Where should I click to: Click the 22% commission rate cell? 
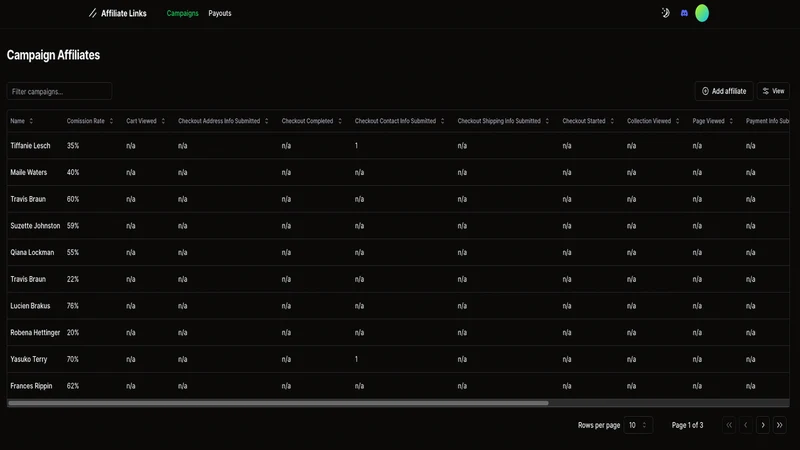pyautogui.click(x=73, y=279)
